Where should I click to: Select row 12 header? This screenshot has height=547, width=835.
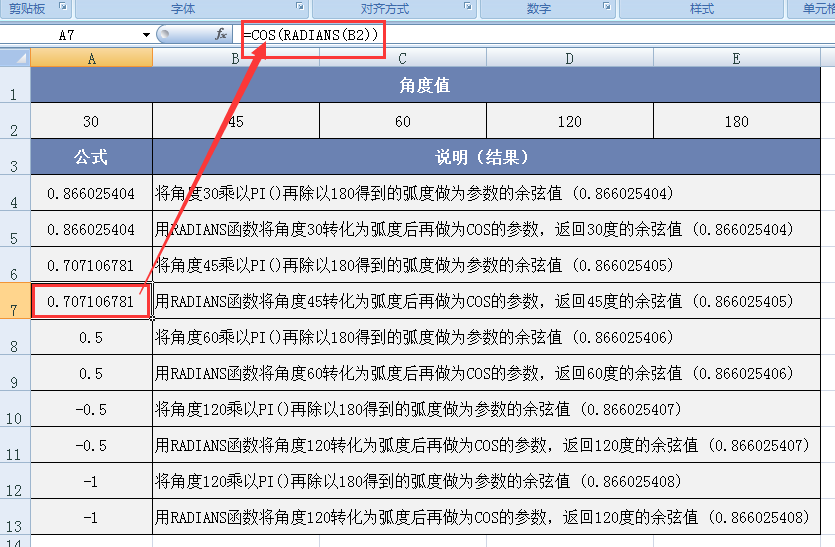15,481
